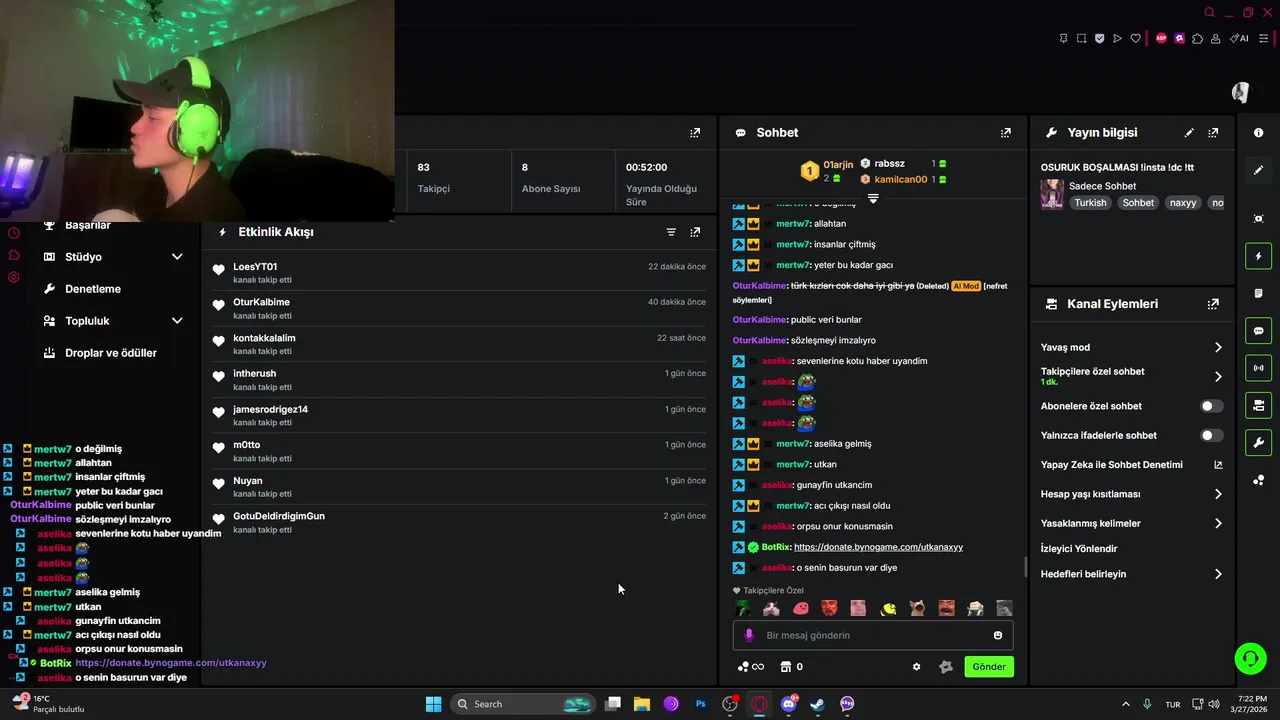Toggle Abonelere özel sohbet switch

(x=1211, y=406)
